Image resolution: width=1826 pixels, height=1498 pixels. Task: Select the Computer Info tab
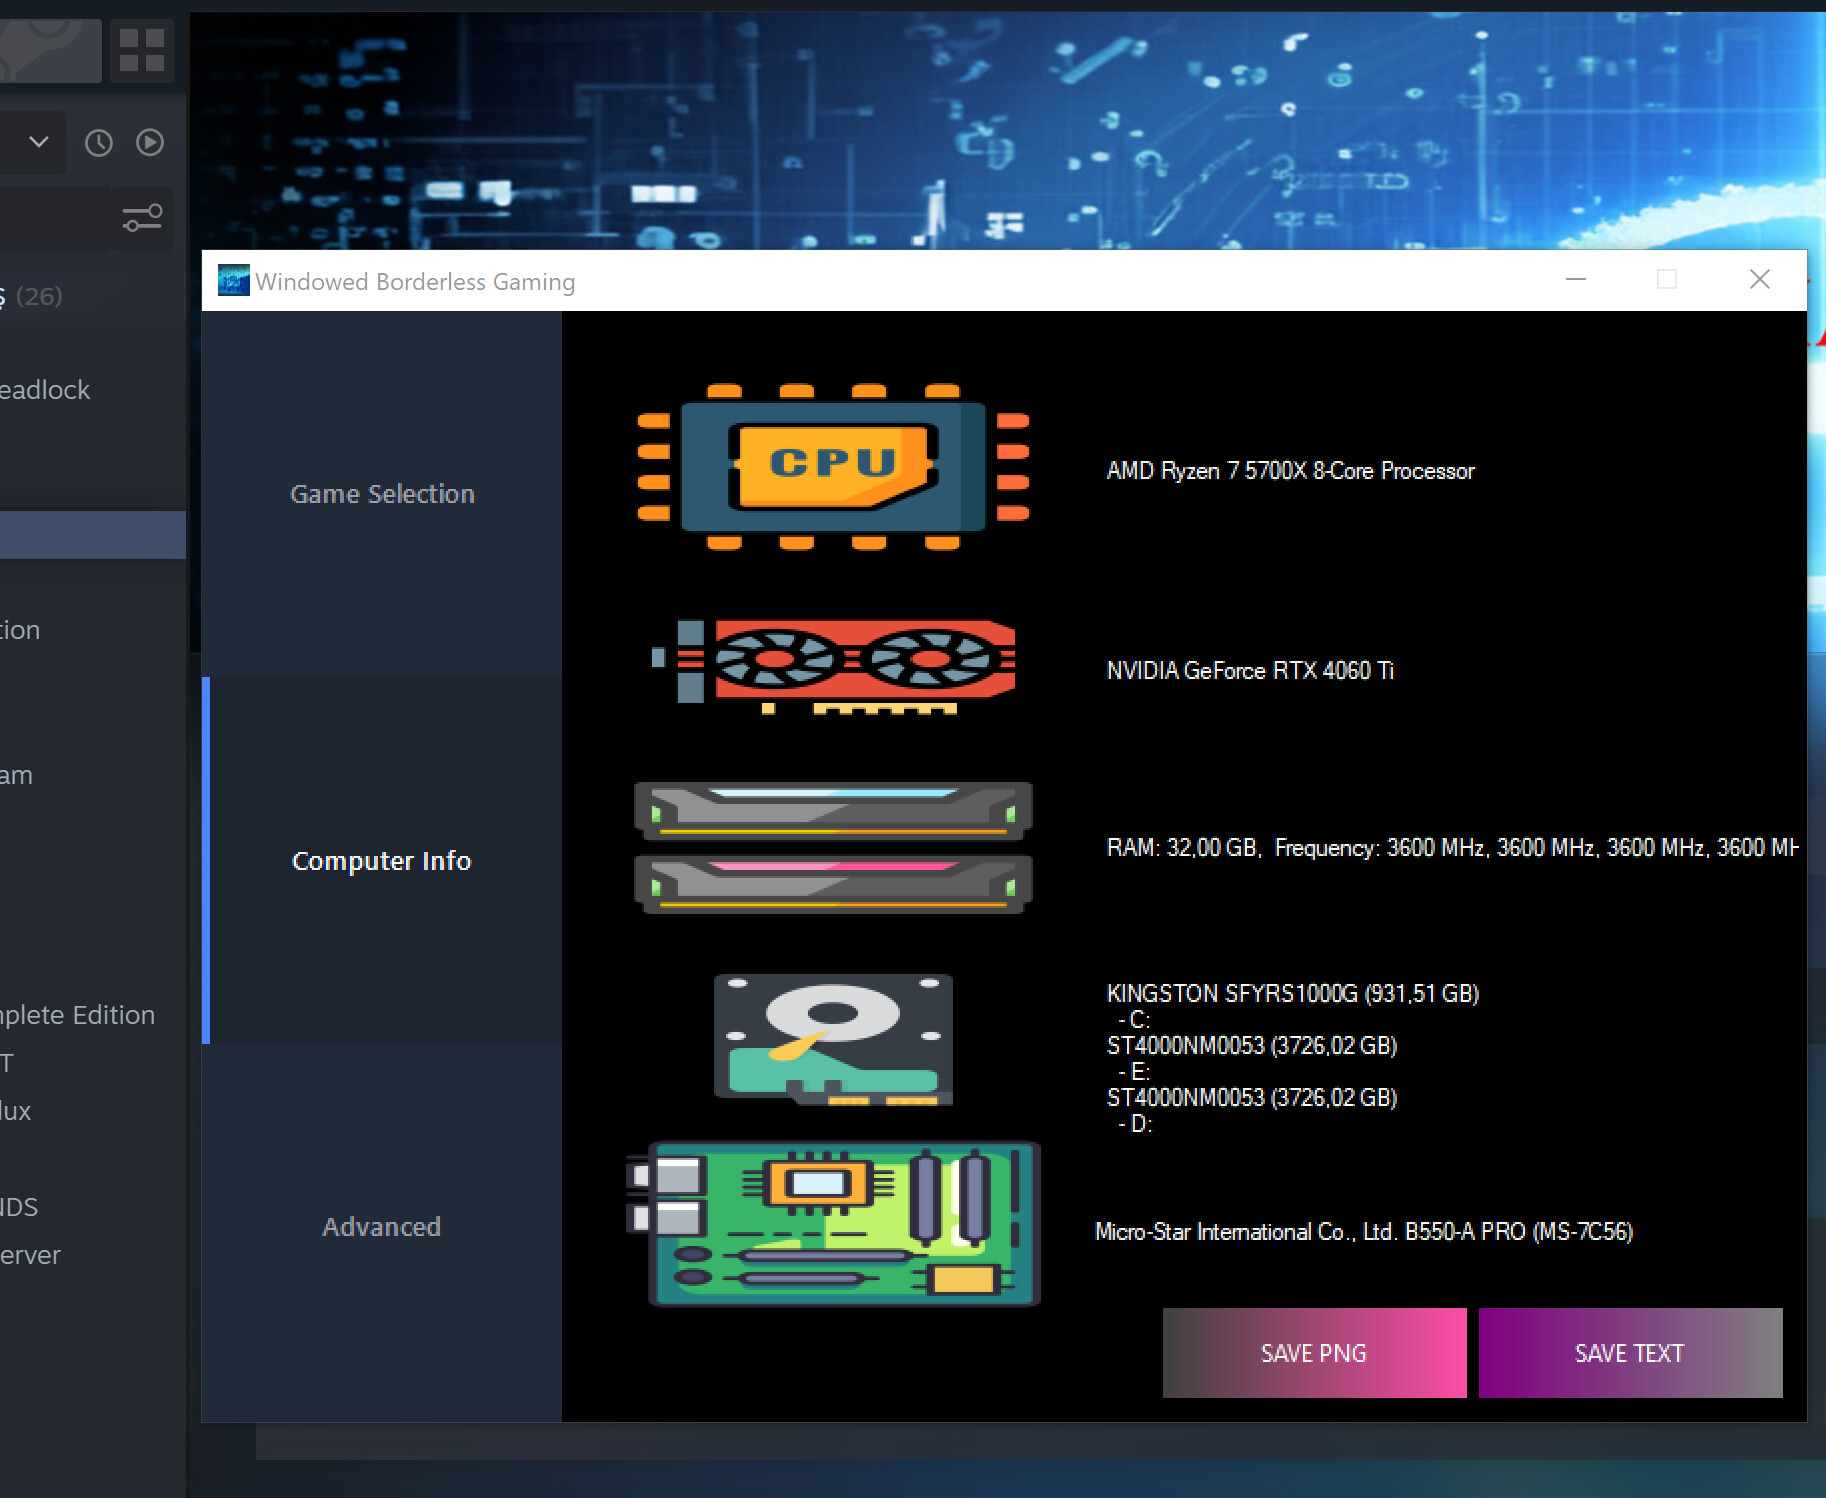pos(382,861)
